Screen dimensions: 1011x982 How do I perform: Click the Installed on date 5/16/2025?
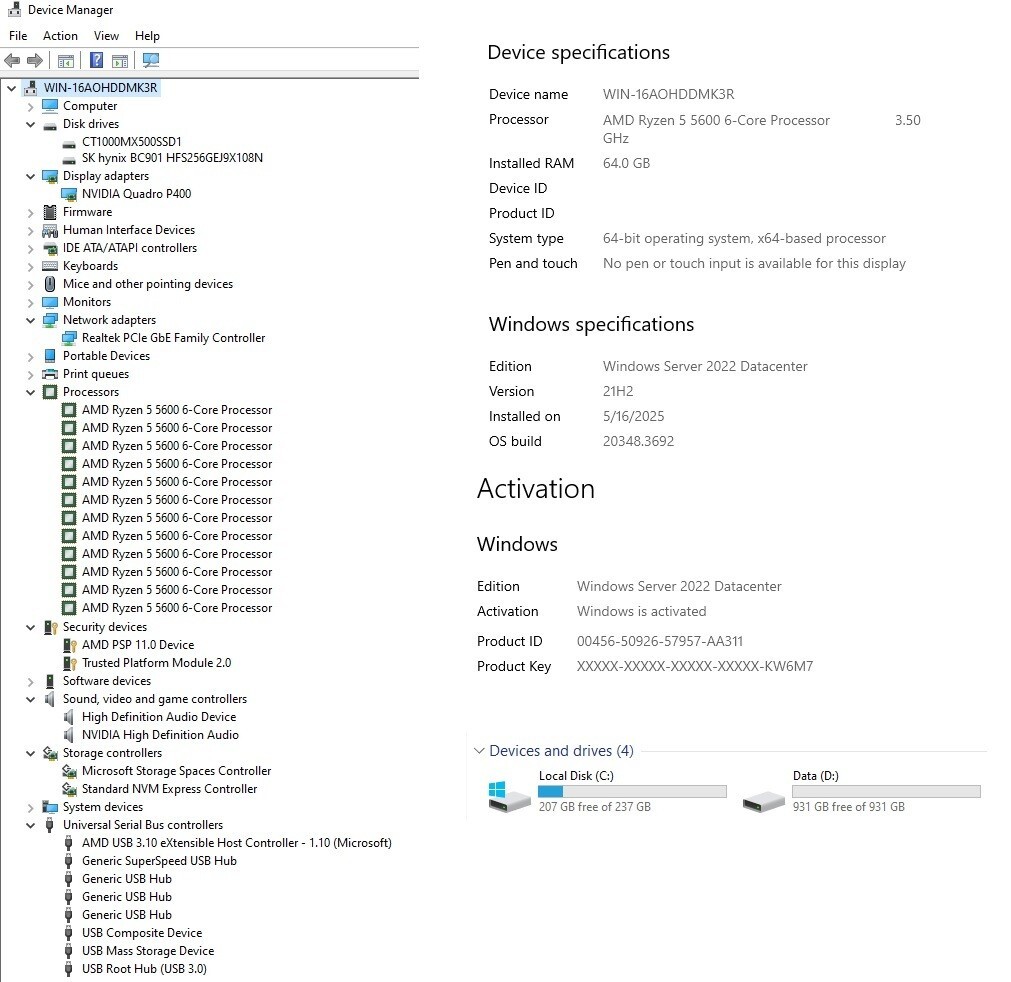(633, 417)
